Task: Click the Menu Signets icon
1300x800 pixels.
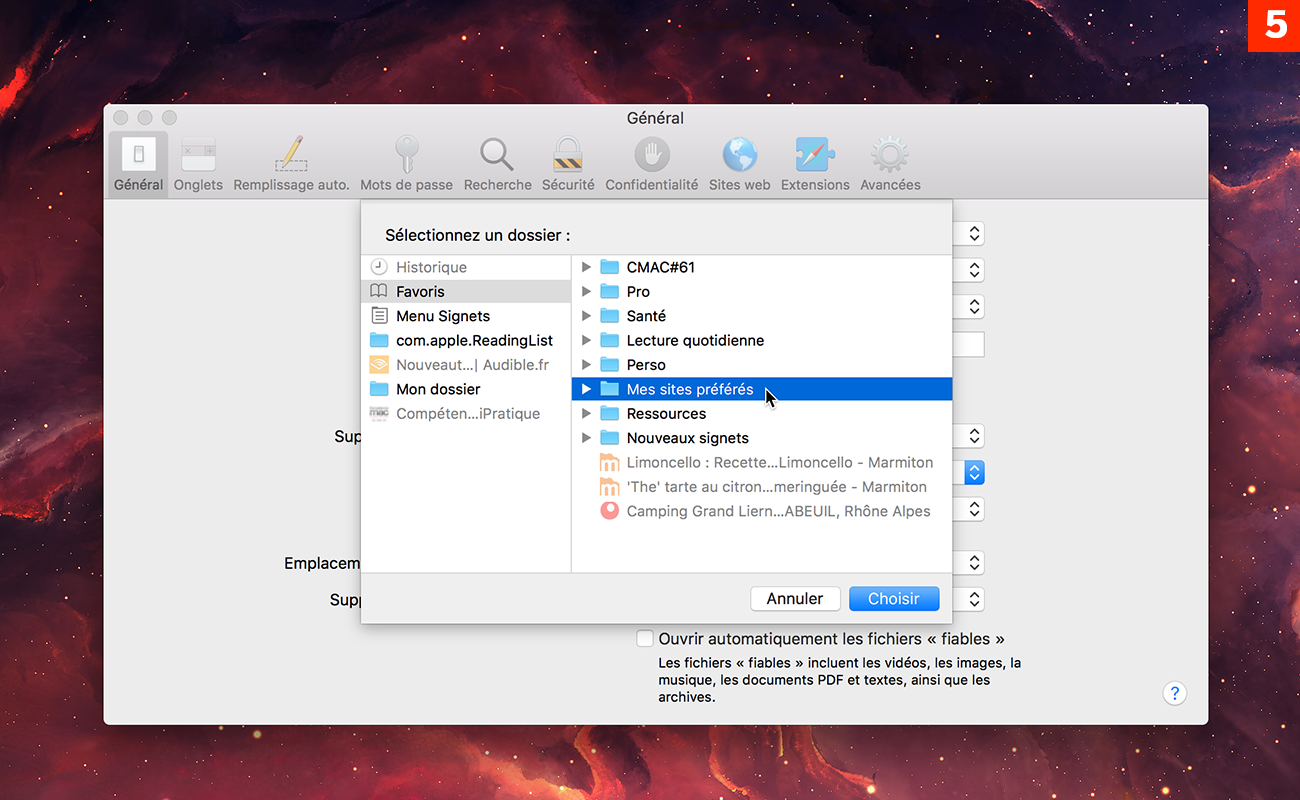Action: coord(379,316)
